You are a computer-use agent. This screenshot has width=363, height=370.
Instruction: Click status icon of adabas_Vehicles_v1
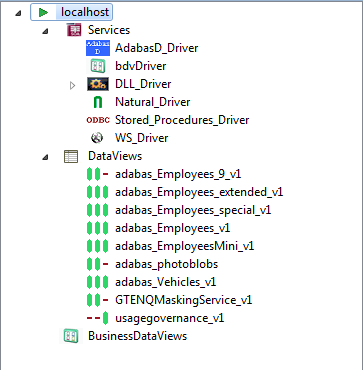point(97,282)
